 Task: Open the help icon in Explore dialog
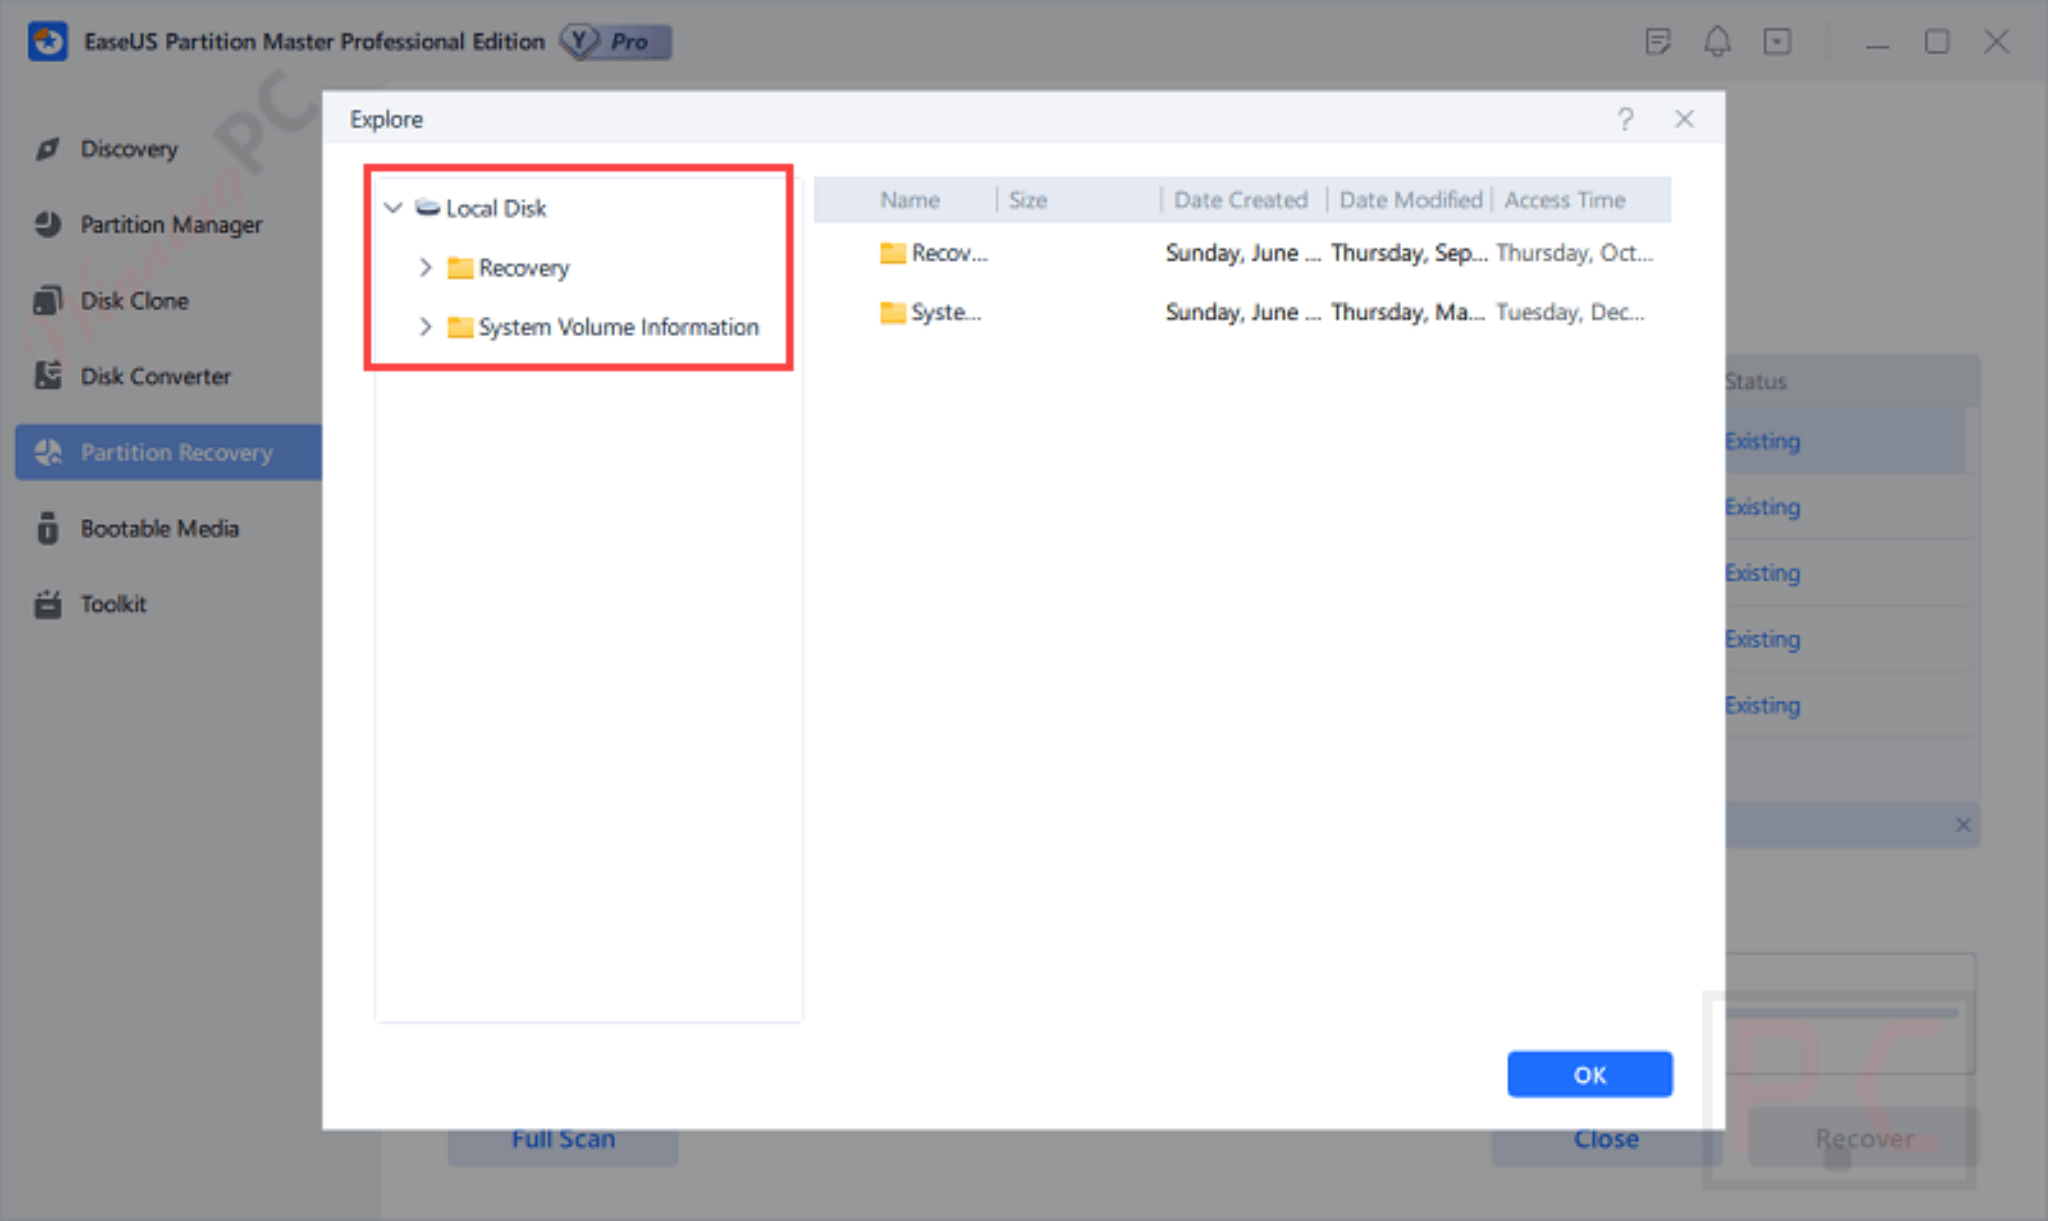pyautogui.click(x=1626, y=119)
